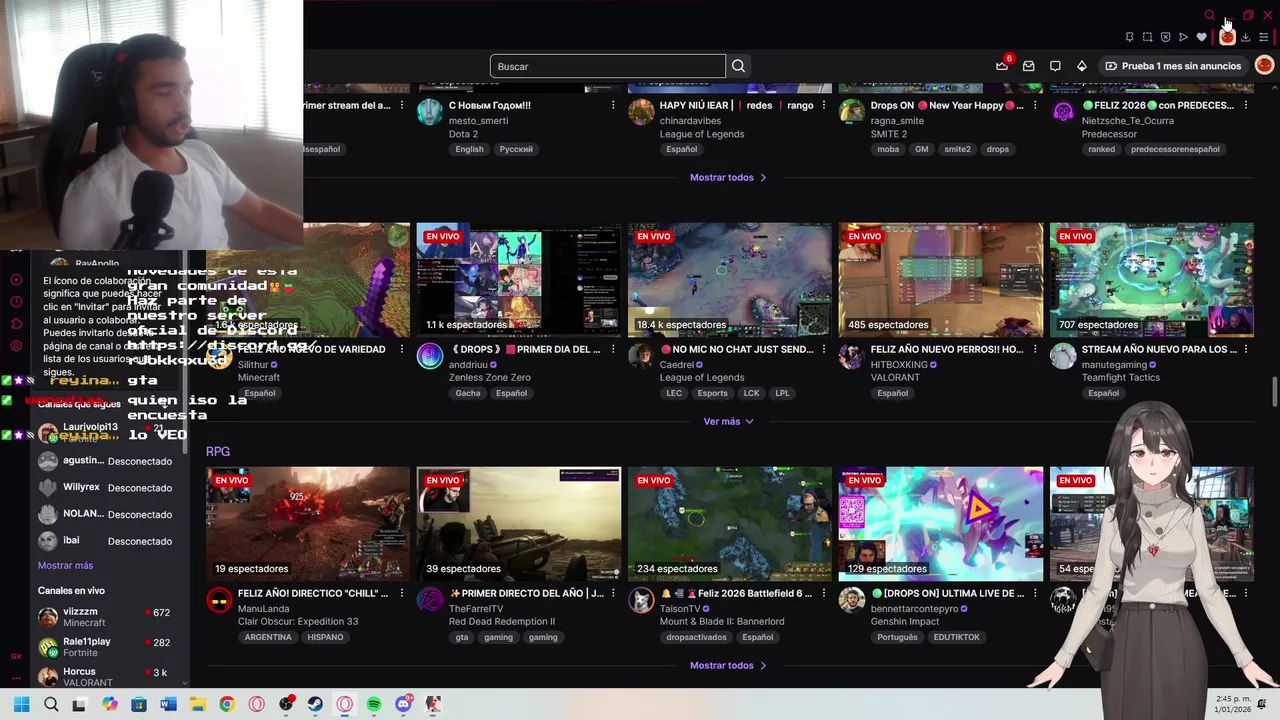This screenshot has height=720, width=1280.
Task: Click the Opera sidebar extensions cube icon
Action: pos(16,324)
